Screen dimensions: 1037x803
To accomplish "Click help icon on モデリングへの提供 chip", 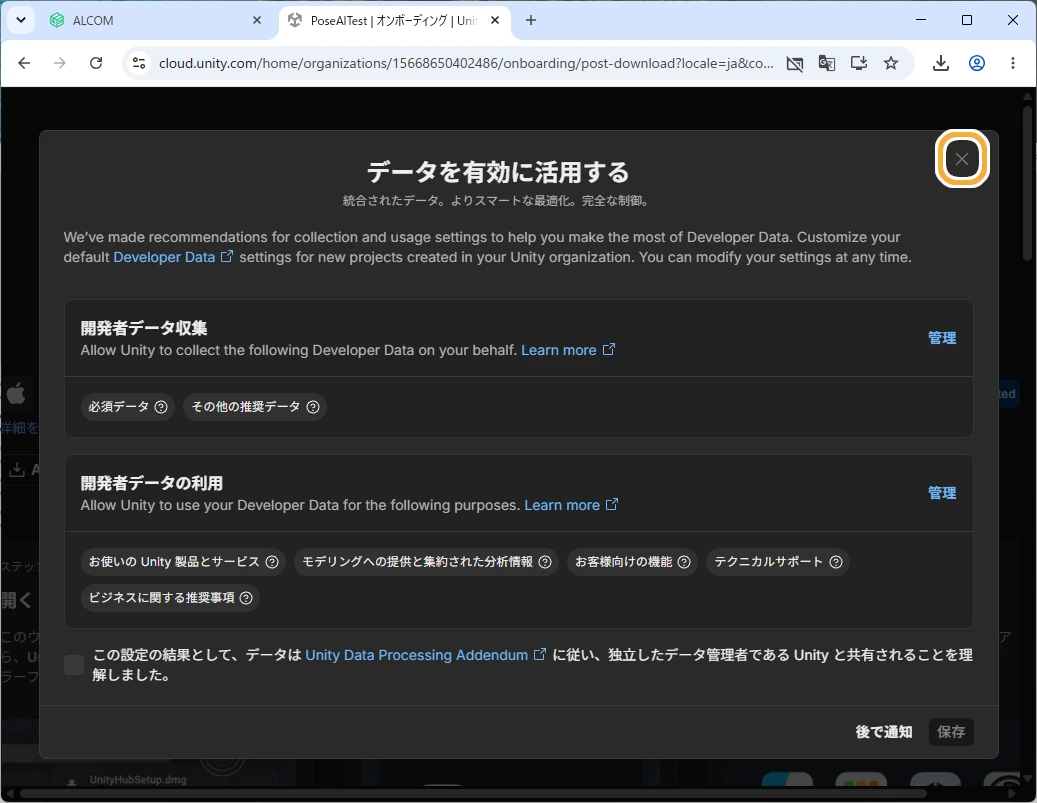I will [545, 562].
